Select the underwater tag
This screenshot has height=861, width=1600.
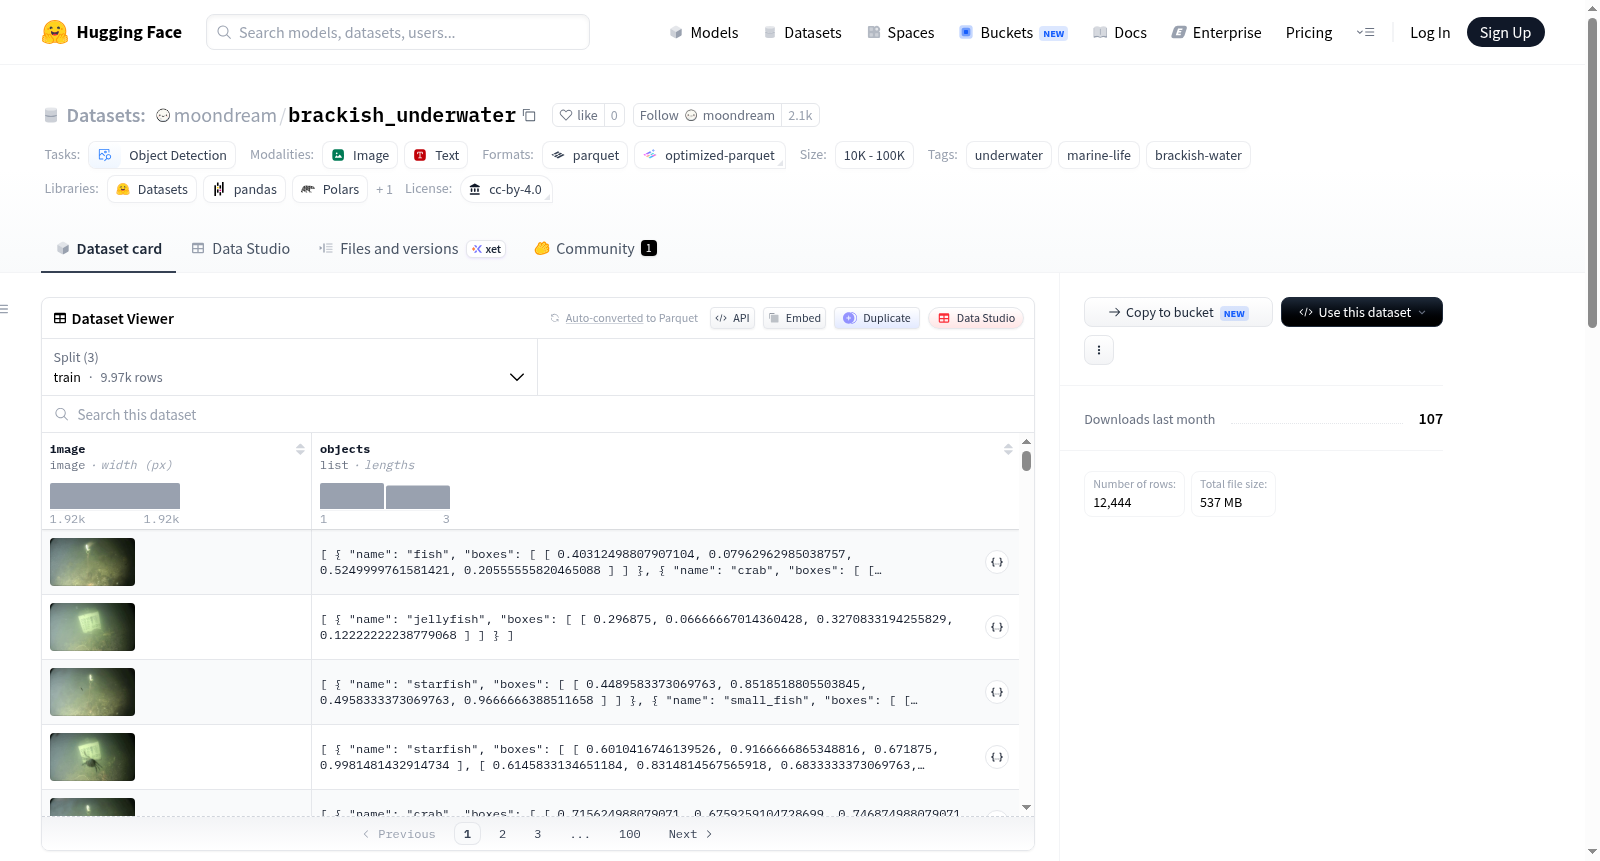(1008, 155)
